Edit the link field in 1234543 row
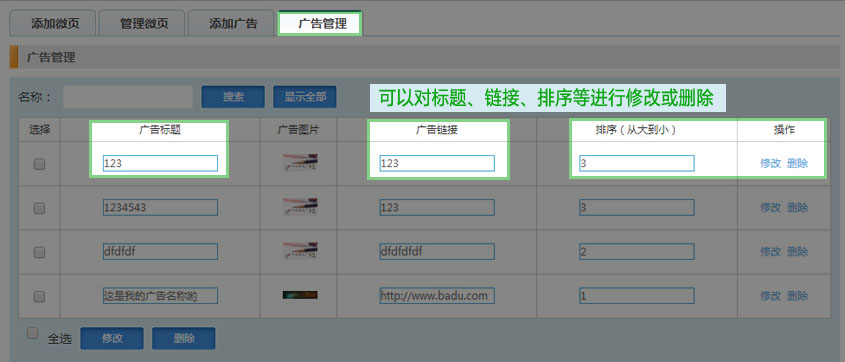 (437, 207)
